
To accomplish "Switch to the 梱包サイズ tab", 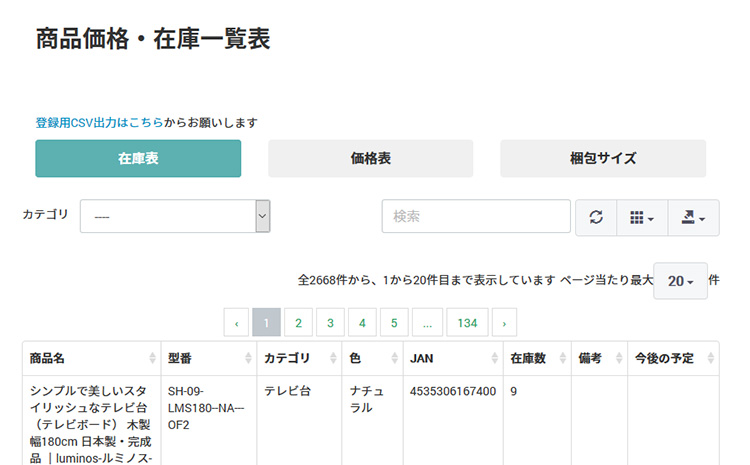I will 603,158.
